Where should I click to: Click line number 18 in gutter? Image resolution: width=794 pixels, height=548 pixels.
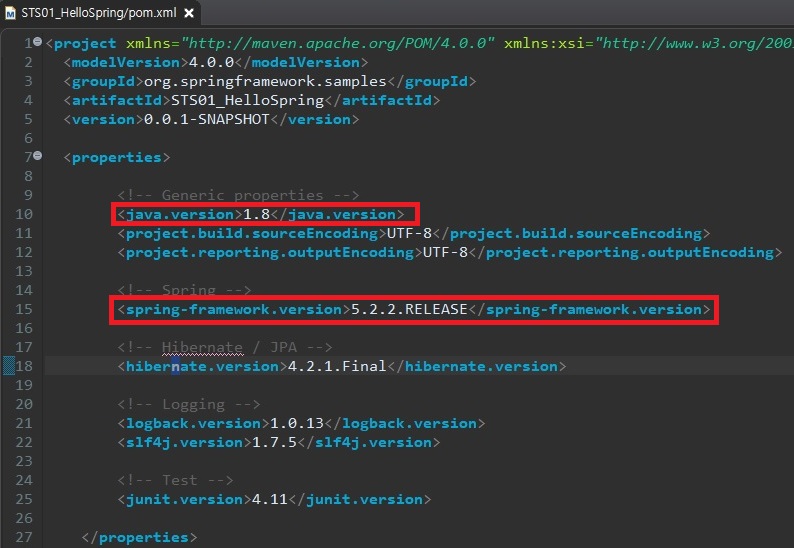[23, 366]
